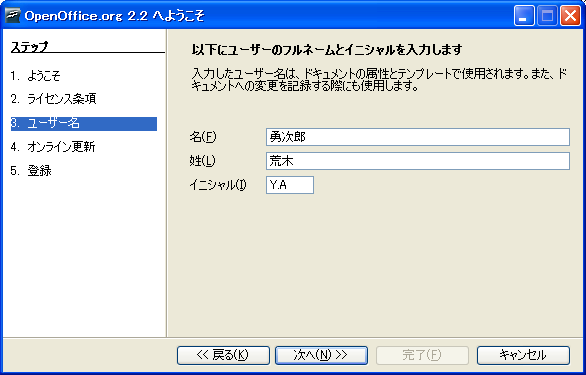Go to step 4 オンライン更新
586x375 pixels.
pos(53,147)
